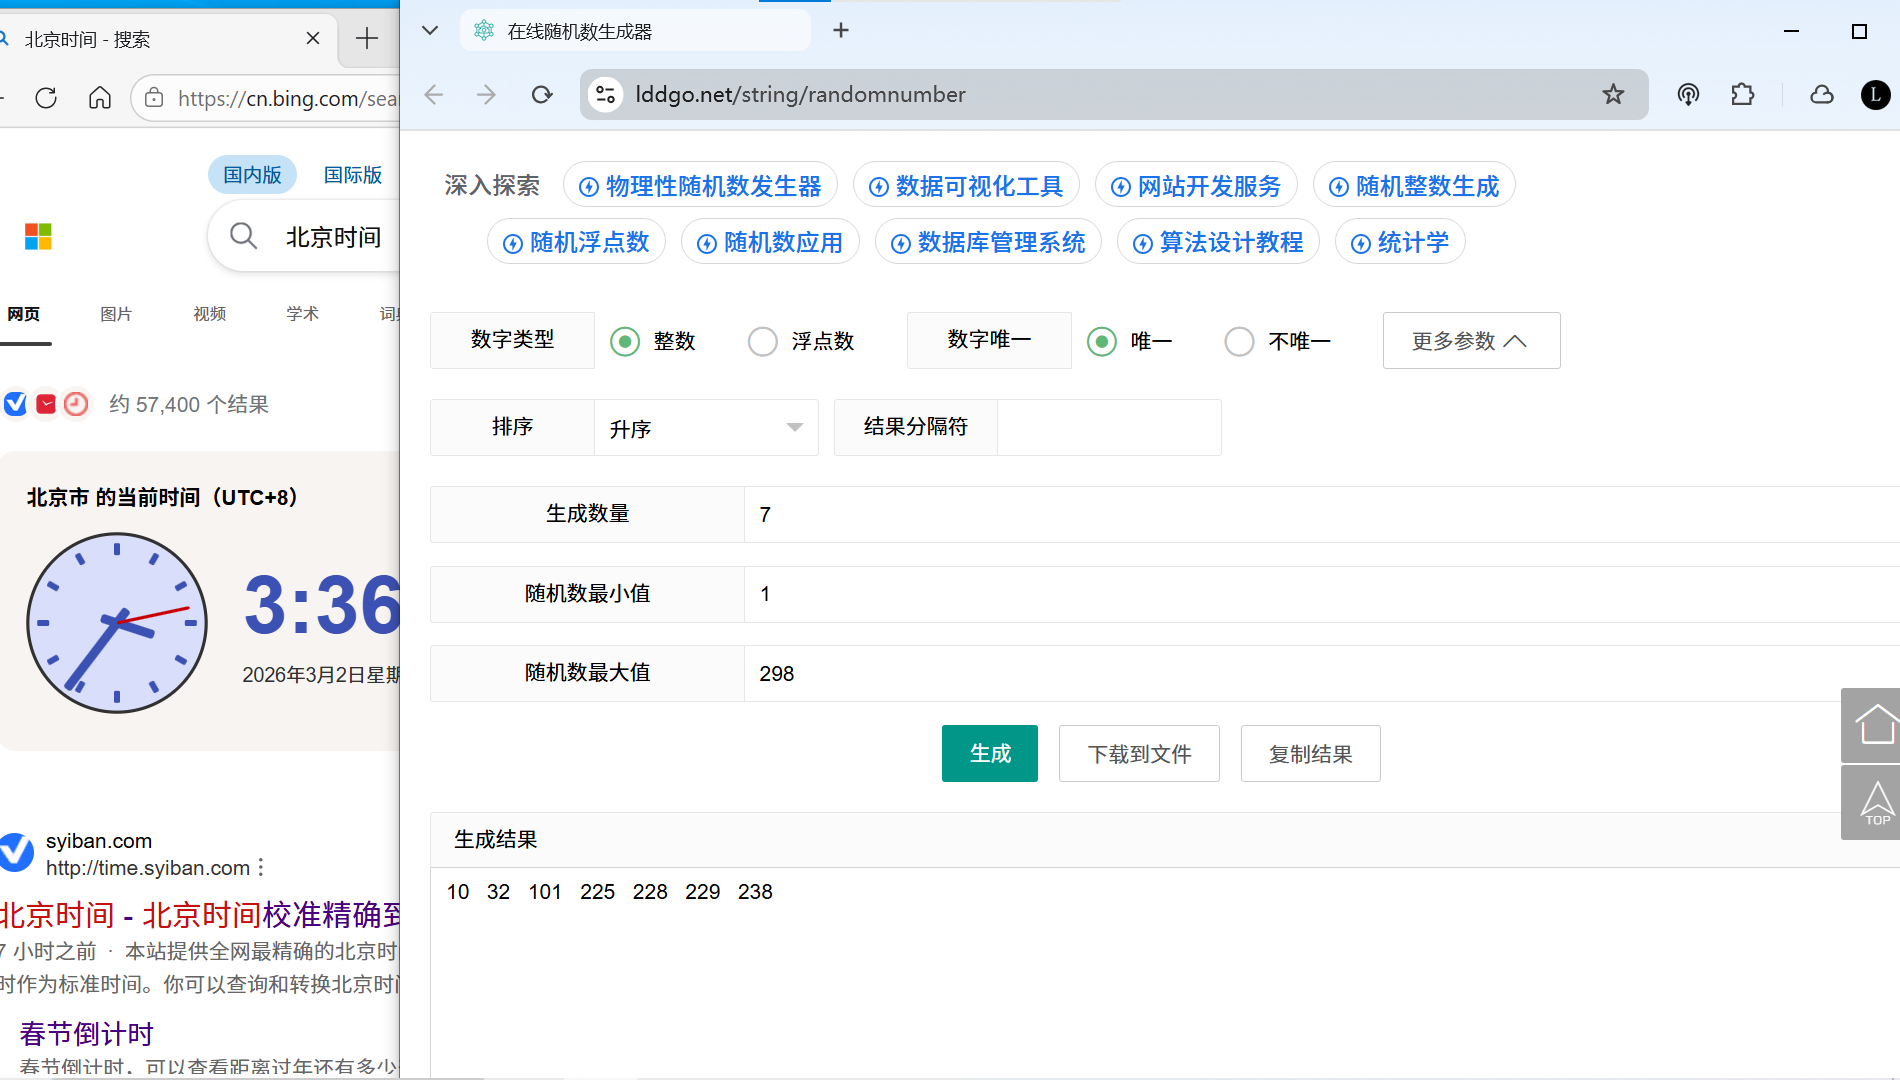Add a new tab in the Bing window
This screenshot has height=1080, width=1900.
click(x=367, y=39)
